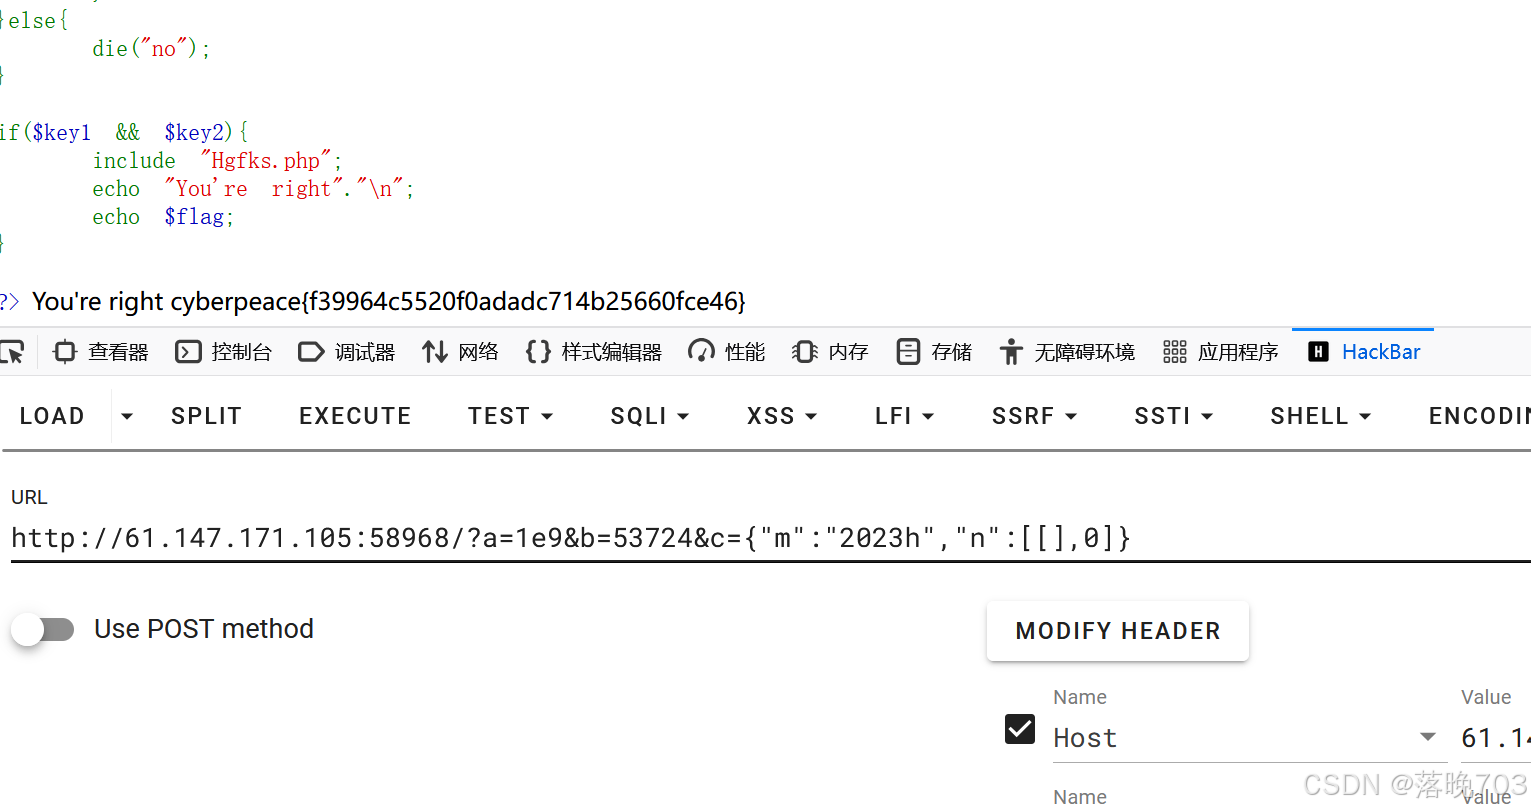The image size is (1531, 811).
Task: Activate the element picker tool
Action: click(x=14, y=351)
